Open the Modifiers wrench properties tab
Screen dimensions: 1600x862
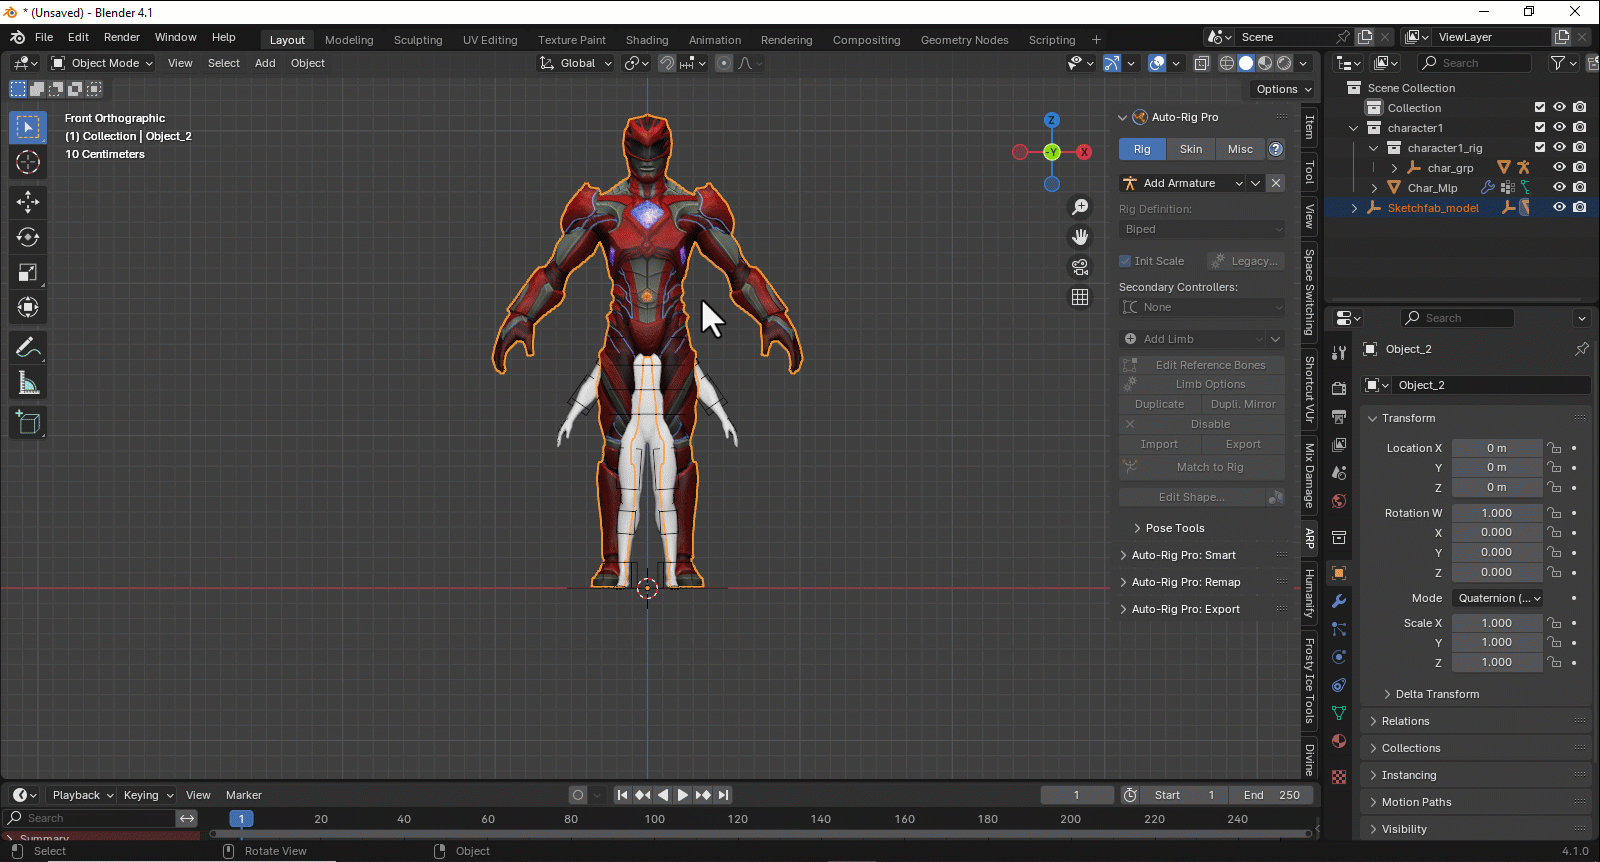click(x=1339, y=601)
